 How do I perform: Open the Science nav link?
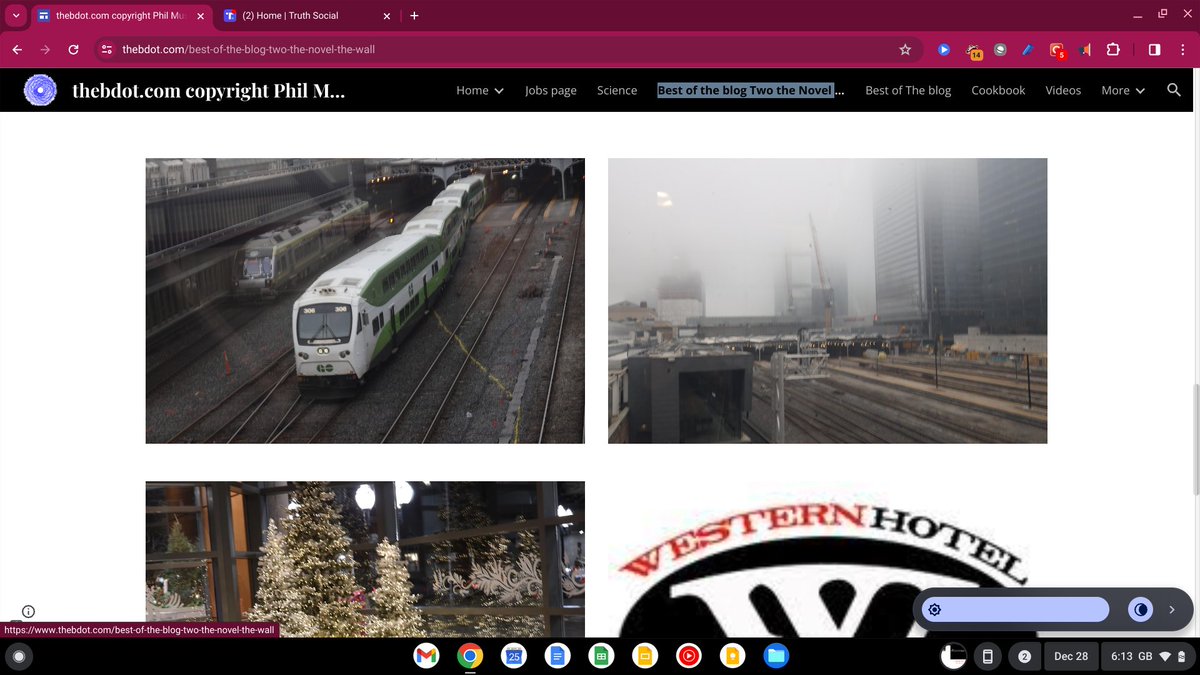point(617,90)
